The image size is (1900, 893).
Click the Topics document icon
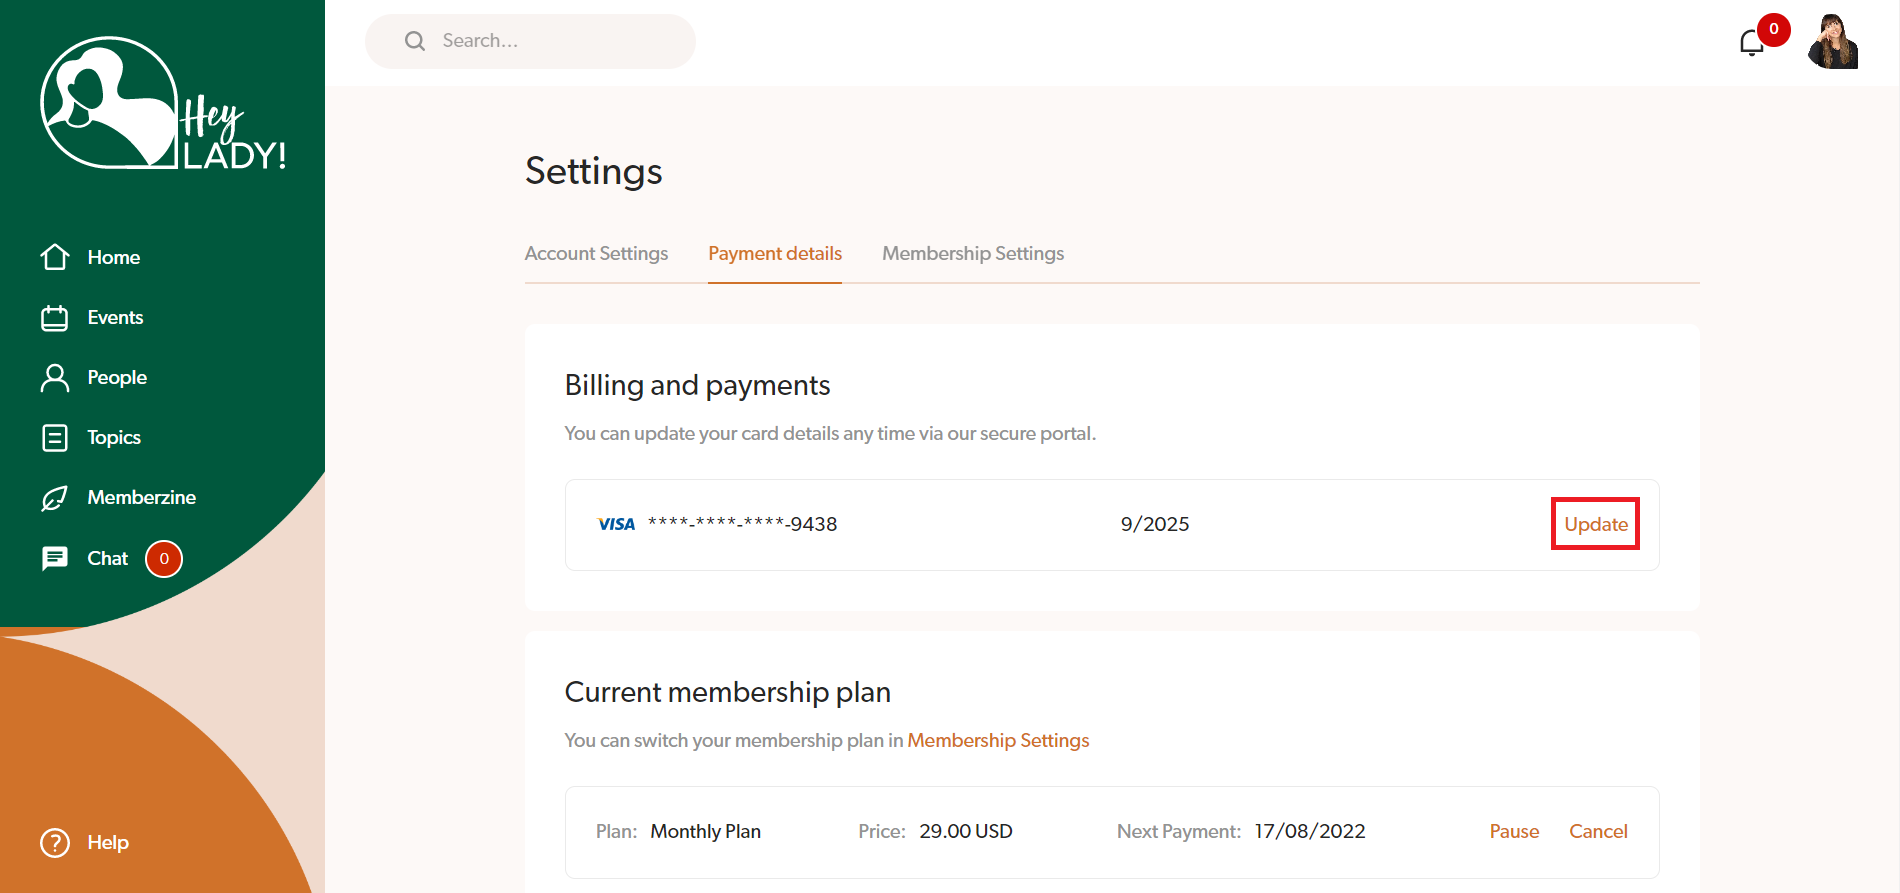click(55, 438)
